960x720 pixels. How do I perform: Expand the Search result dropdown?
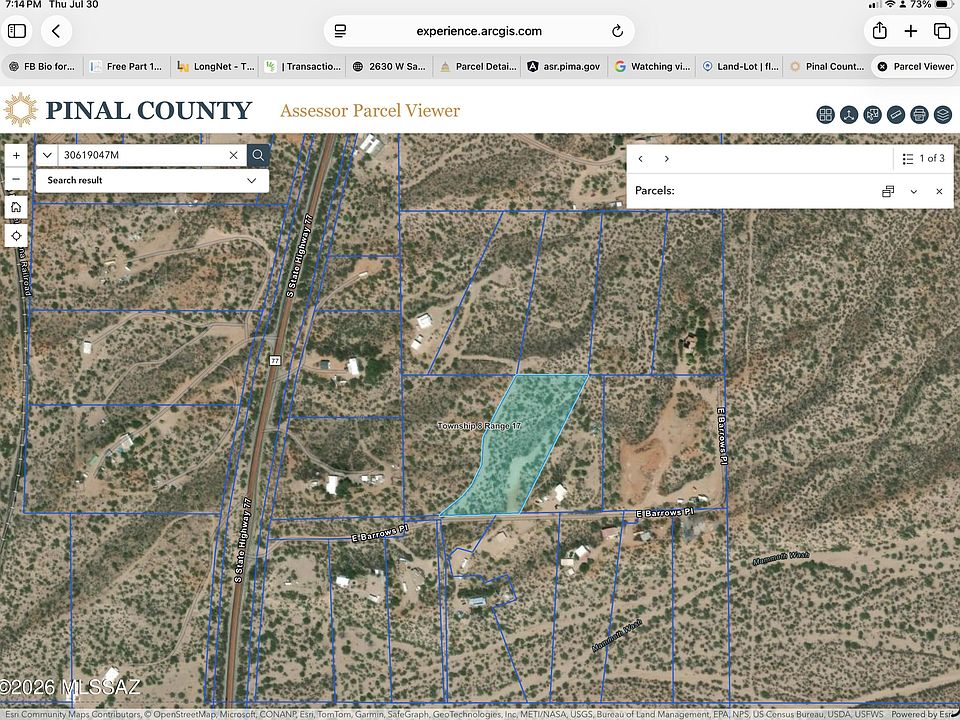pyautogui.click(x=152, y=180)
